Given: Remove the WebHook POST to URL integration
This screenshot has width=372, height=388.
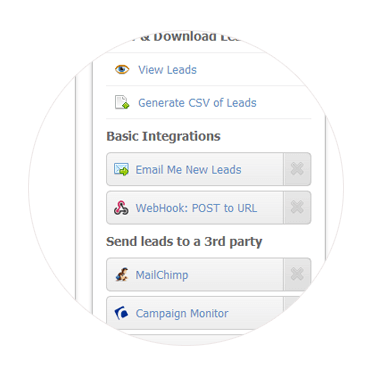Looking at the screenshot, I should (297, 207).
